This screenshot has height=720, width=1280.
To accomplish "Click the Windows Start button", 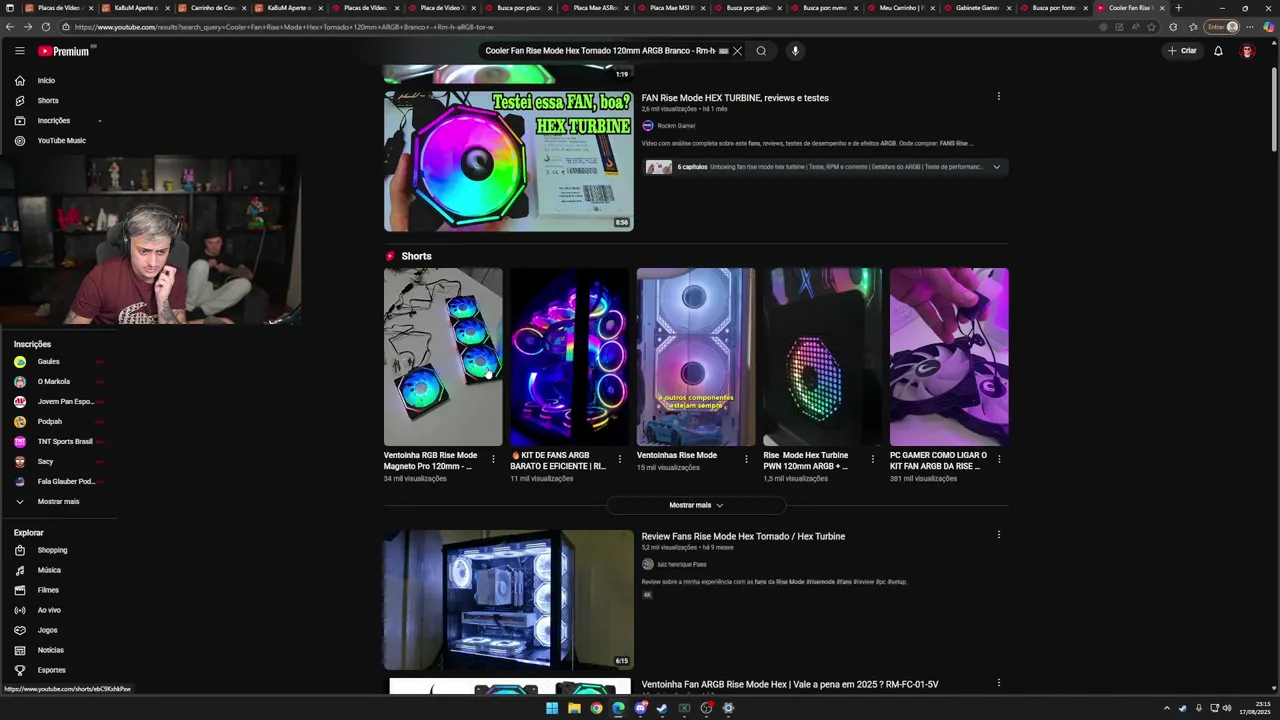I will tap(552, 708).
